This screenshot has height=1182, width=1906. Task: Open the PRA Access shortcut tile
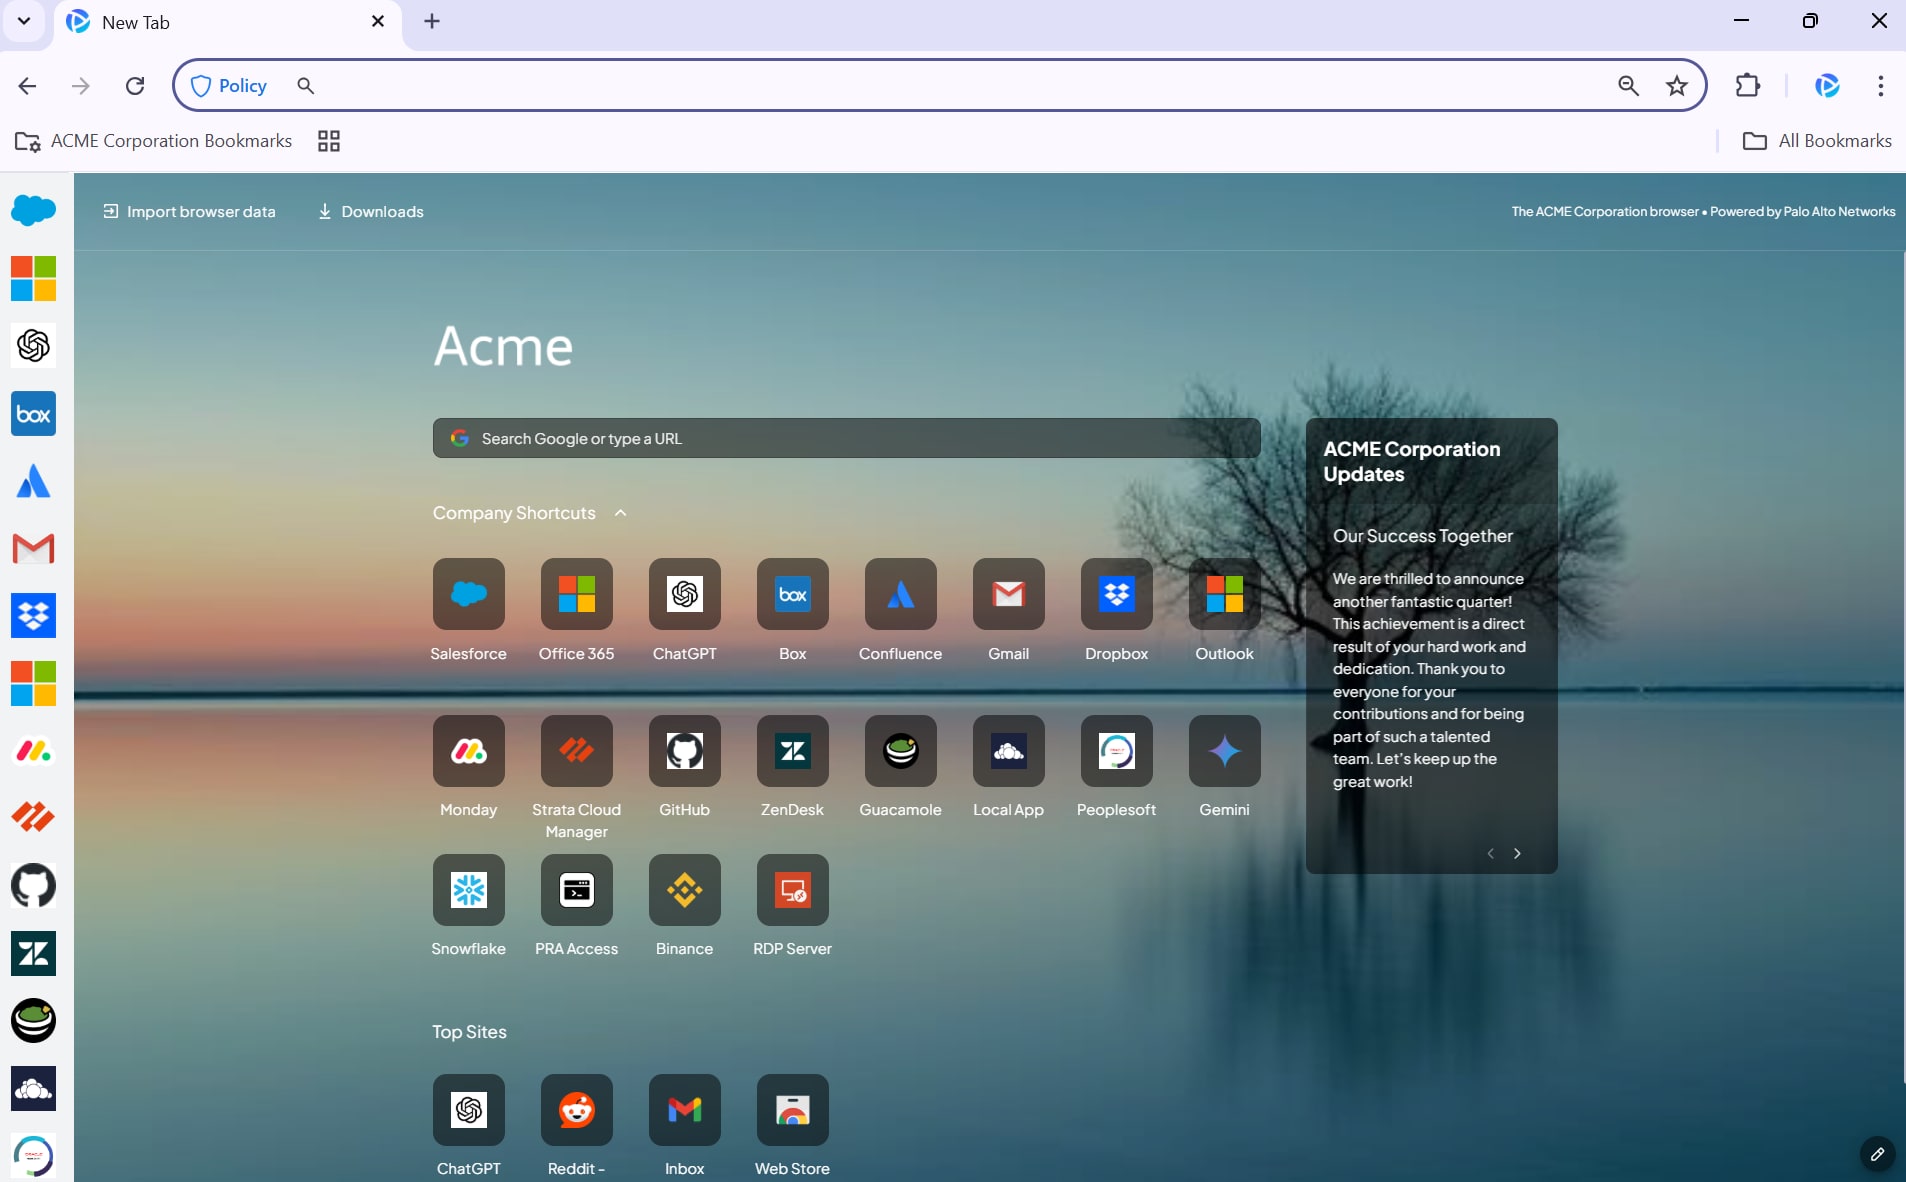point(576,889)
